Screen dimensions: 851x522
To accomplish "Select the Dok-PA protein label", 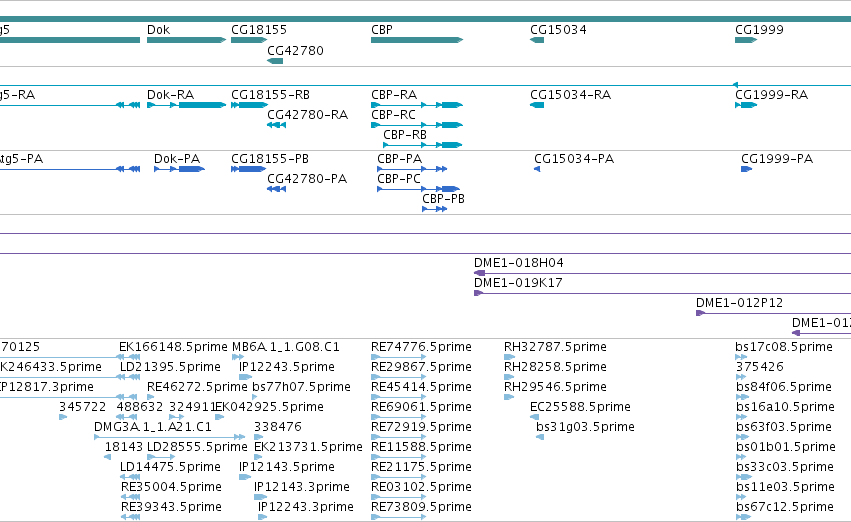I will click(177, 159).
